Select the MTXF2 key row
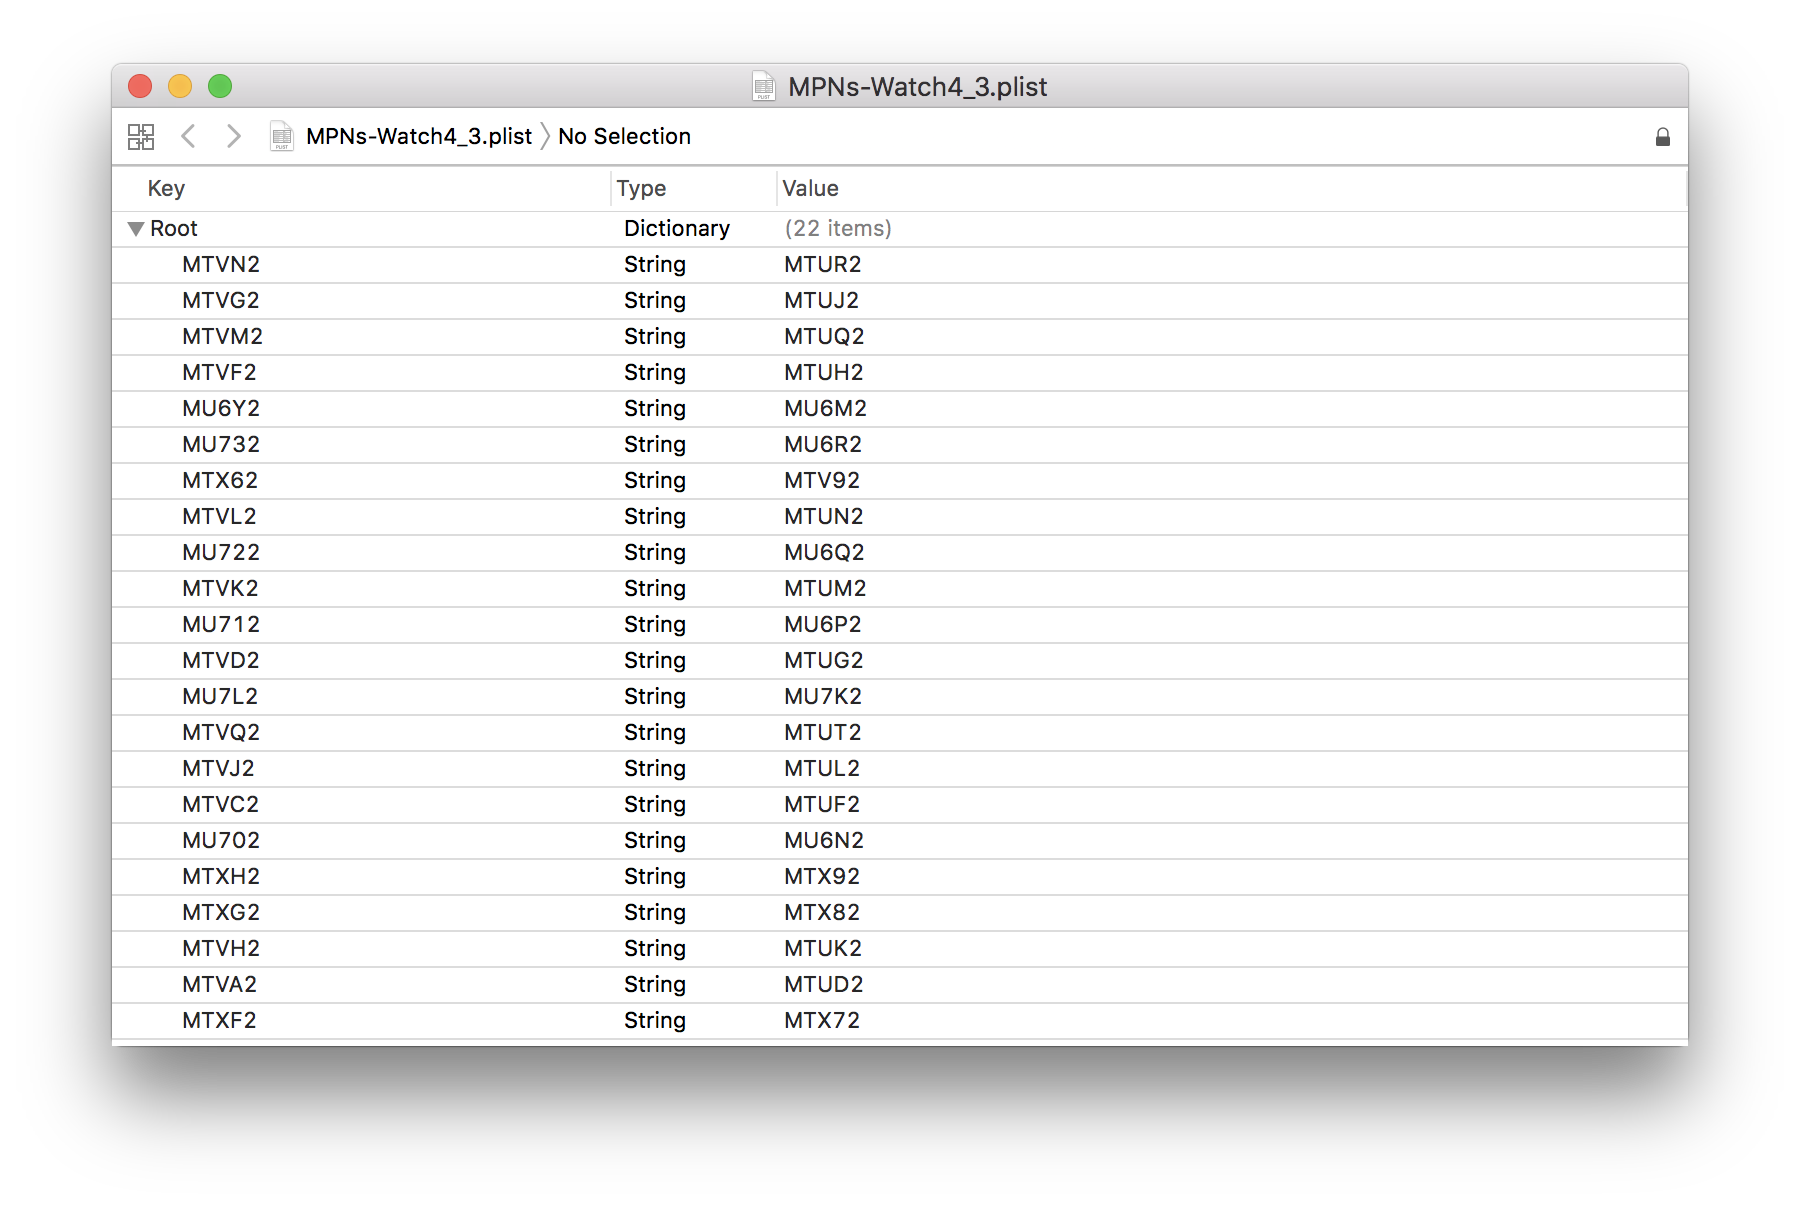Screen dimensions: 1800x1206 point(219,1021)
